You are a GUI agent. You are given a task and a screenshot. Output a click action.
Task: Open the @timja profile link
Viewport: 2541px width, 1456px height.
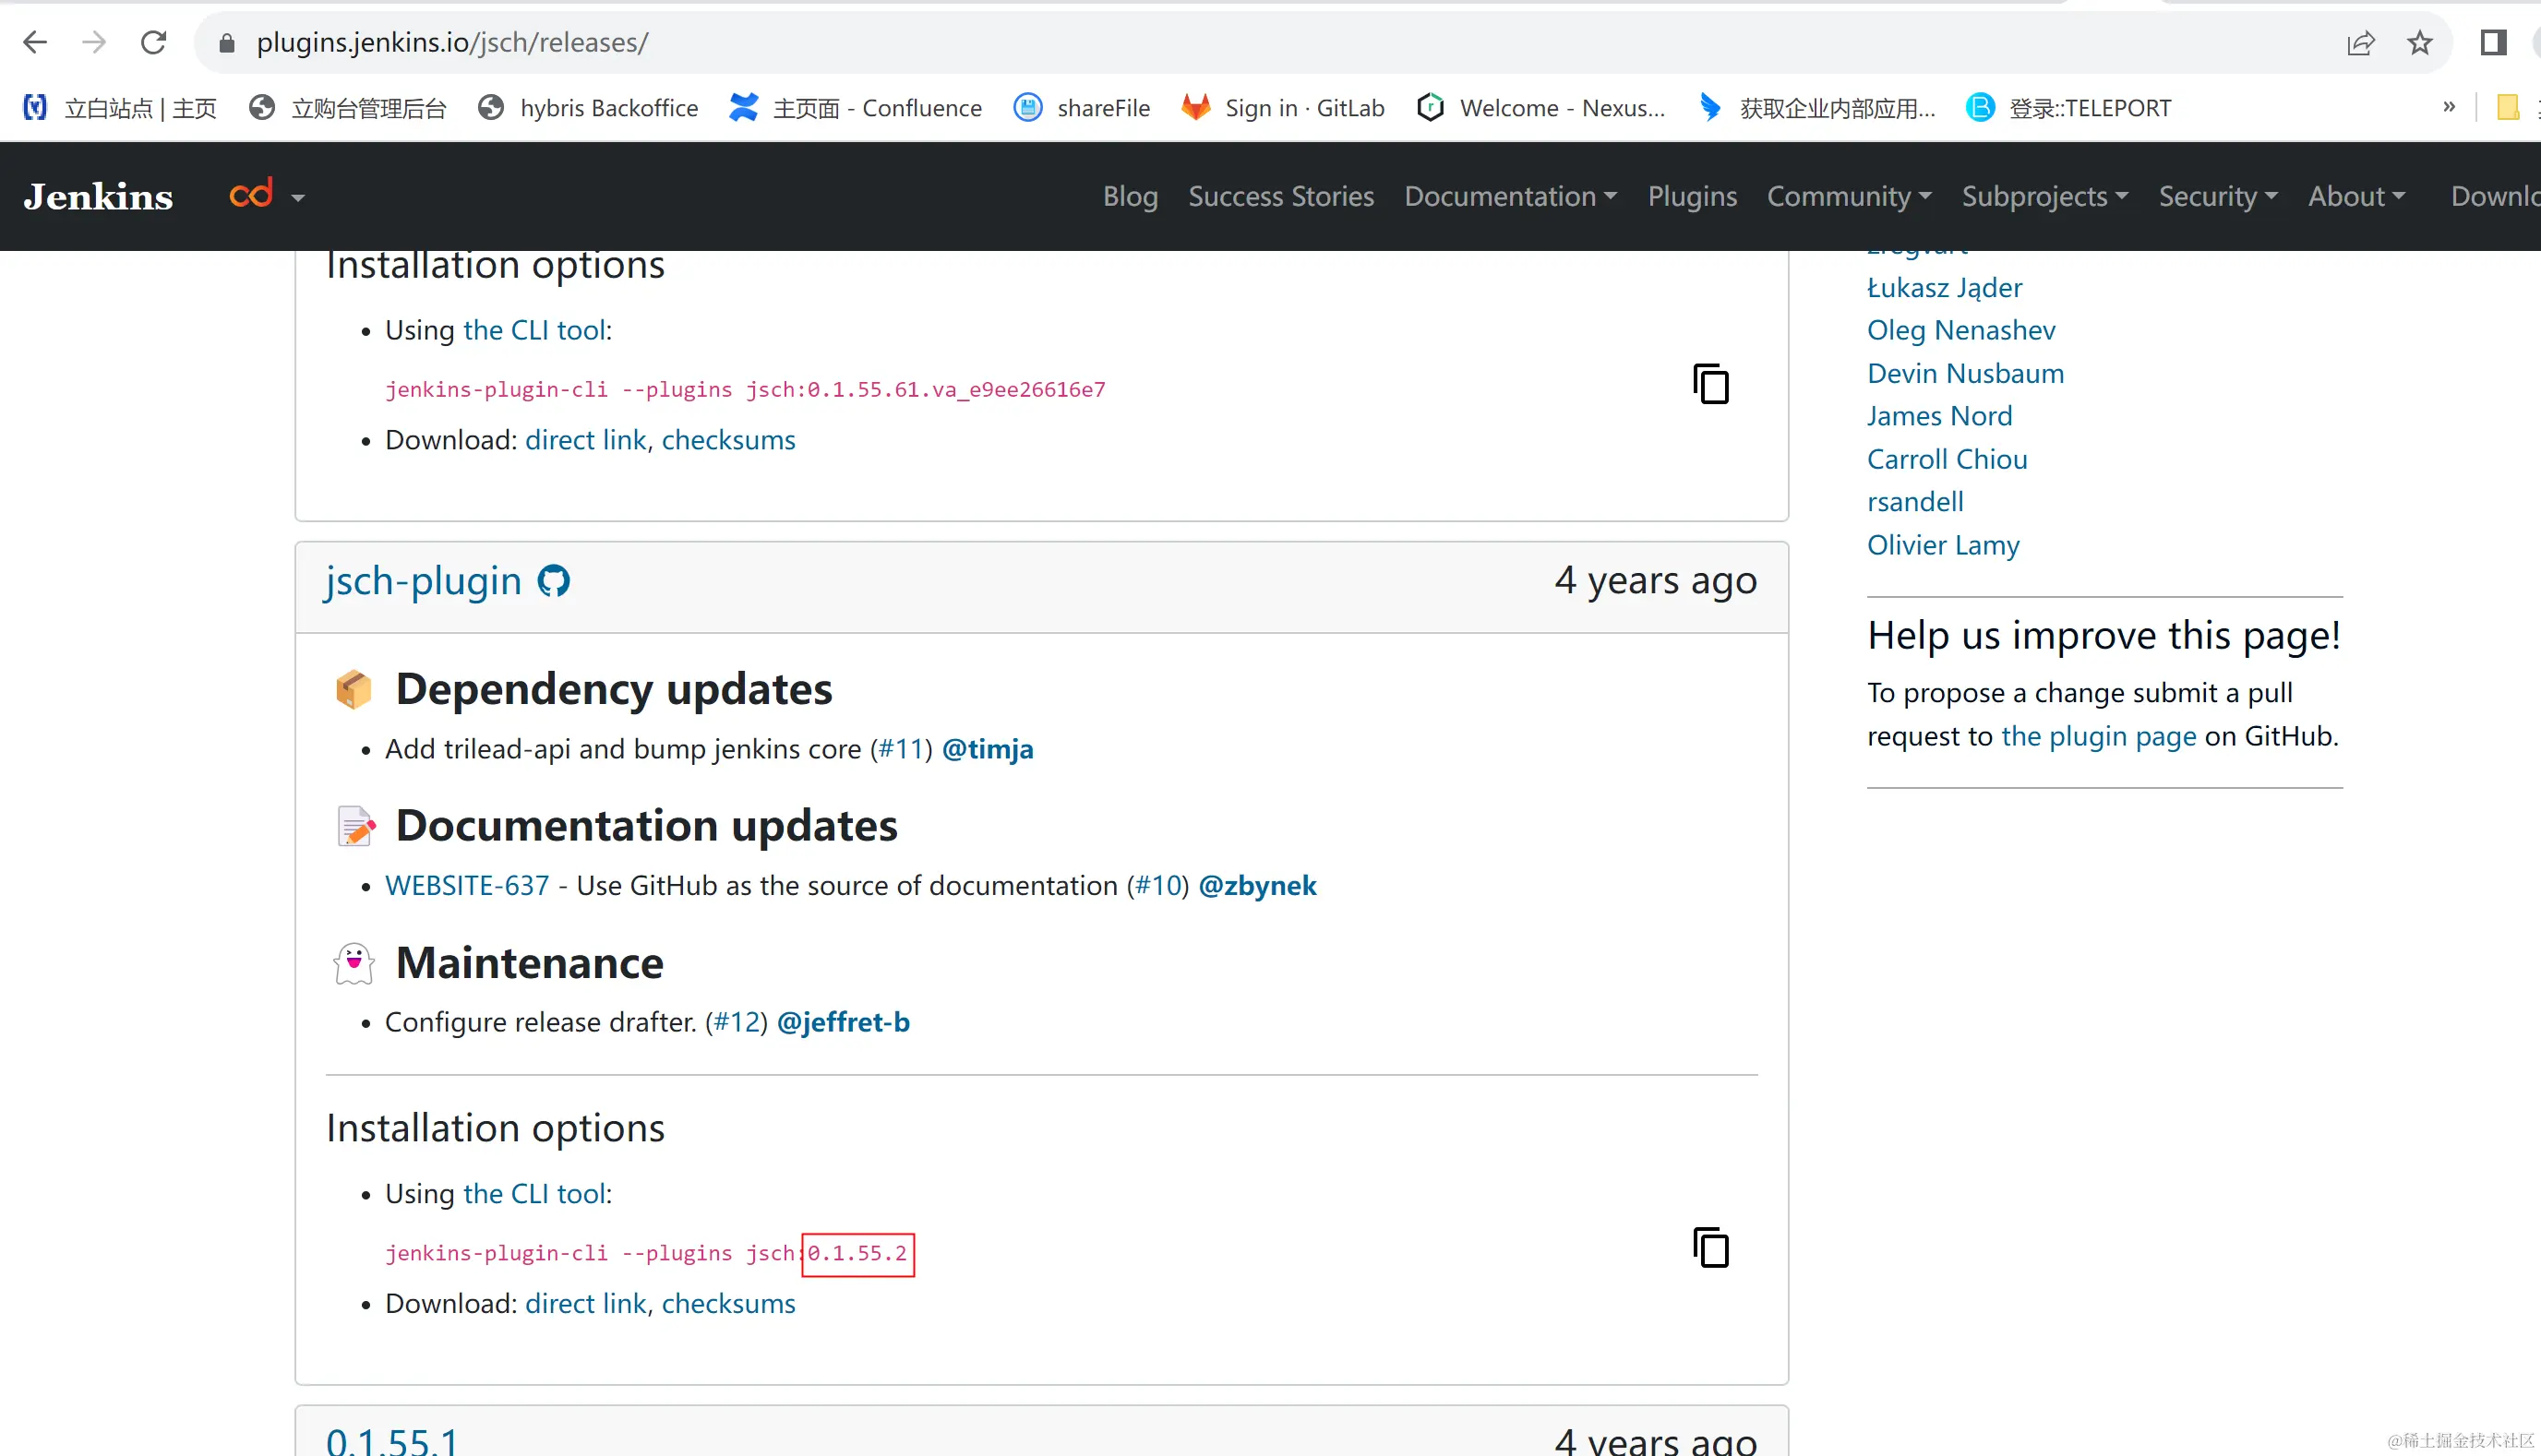[987, 750]
